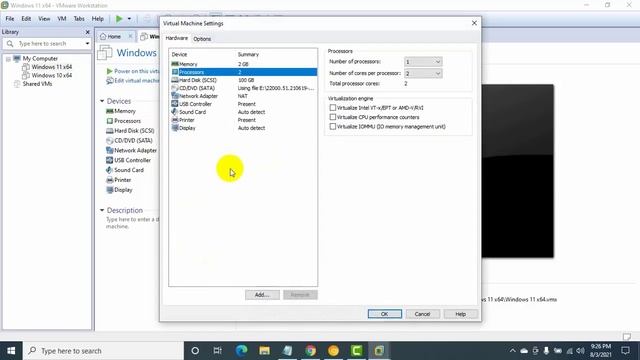The height and width of the screenshot is (360, 640).
Task: Click OK in Virtual Machine Settings
Action: click(x=384, y=314)
